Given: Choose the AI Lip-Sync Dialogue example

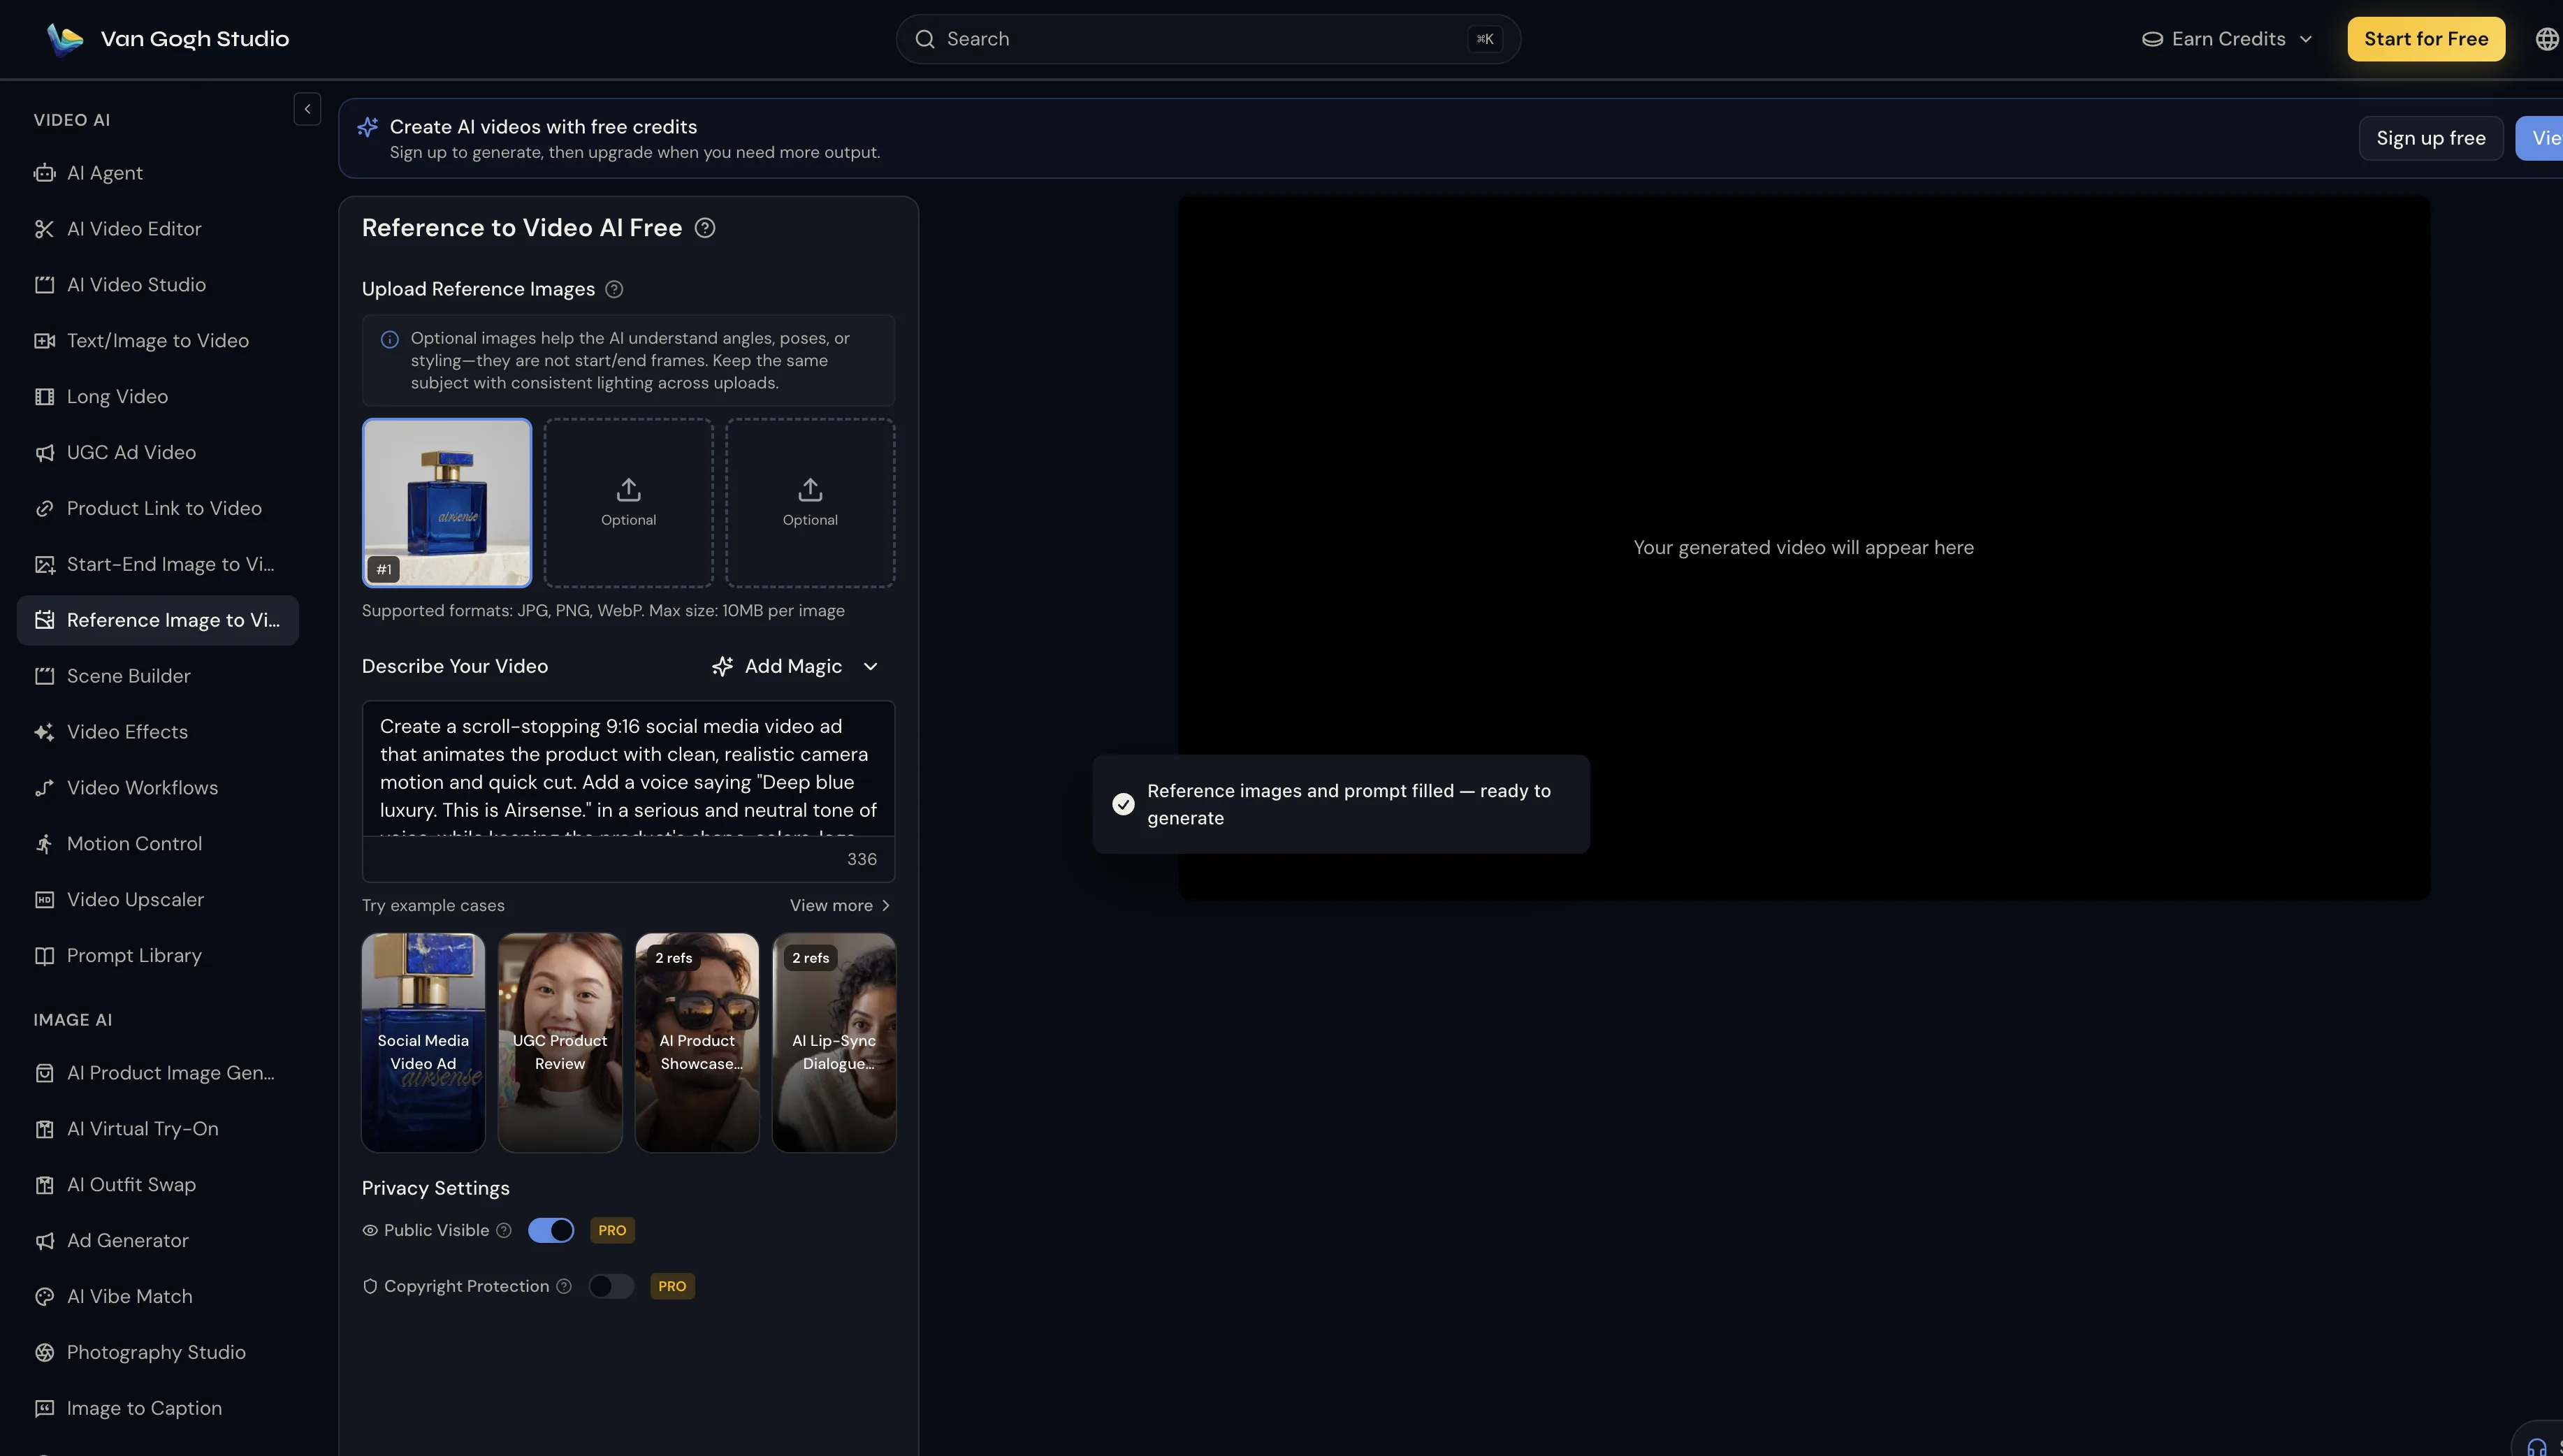Looking at the screenshot, I should click(x=834, y=1043).
